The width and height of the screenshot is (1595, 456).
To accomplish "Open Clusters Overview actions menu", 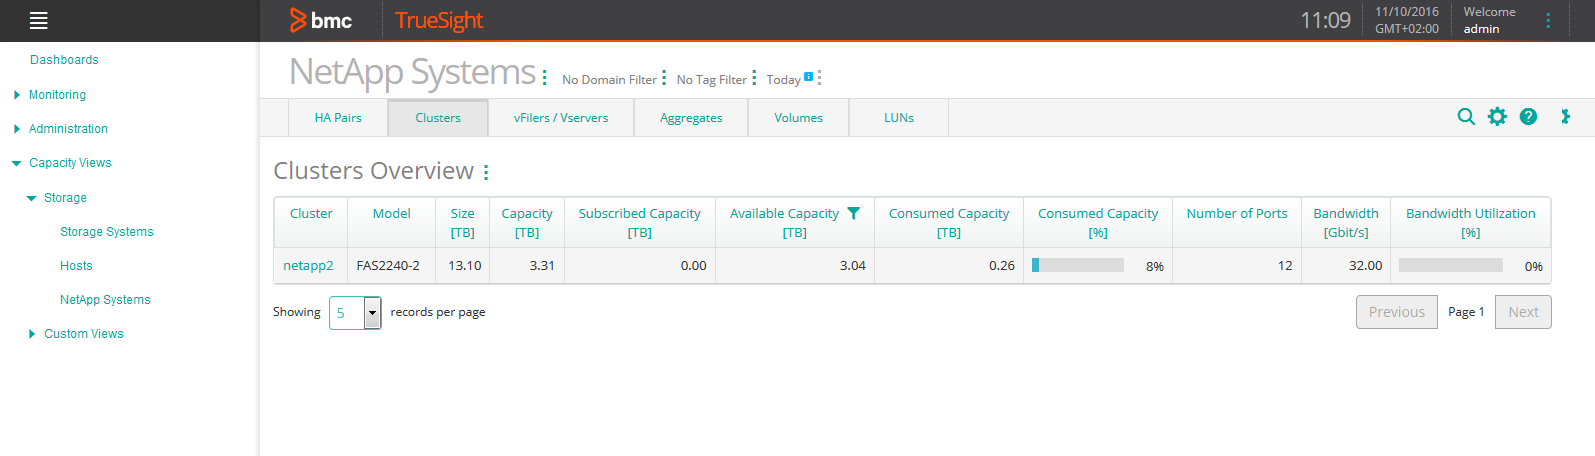I will pos(486,172).
